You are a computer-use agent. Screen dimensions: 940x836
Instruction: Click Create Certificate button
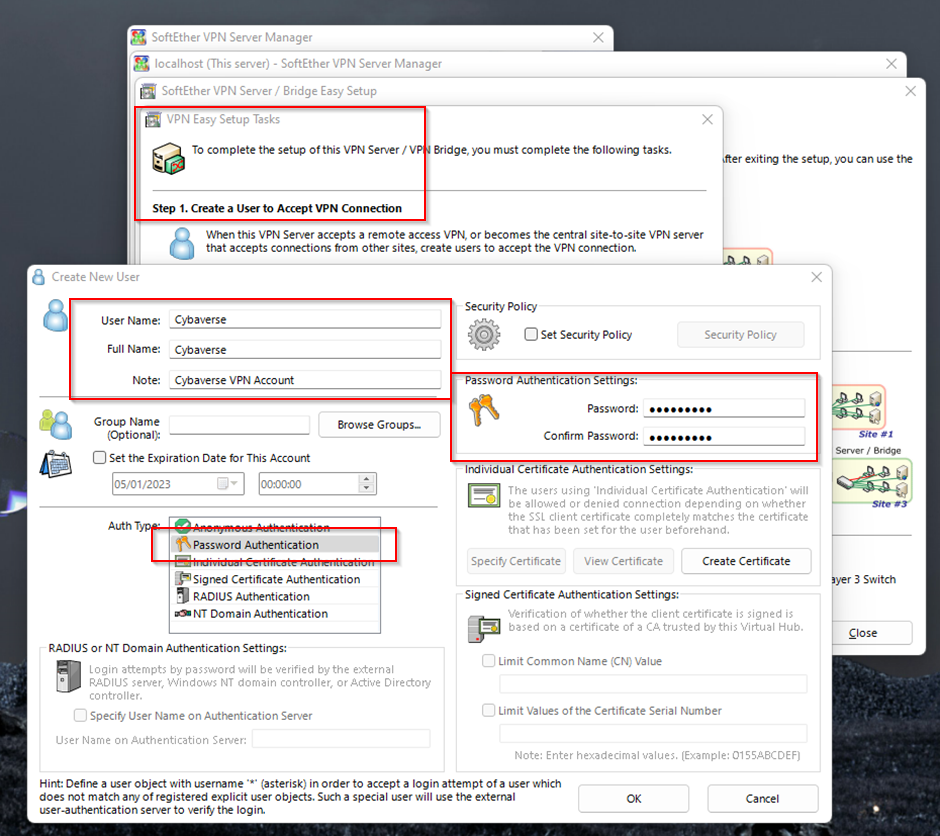(746, 561)
